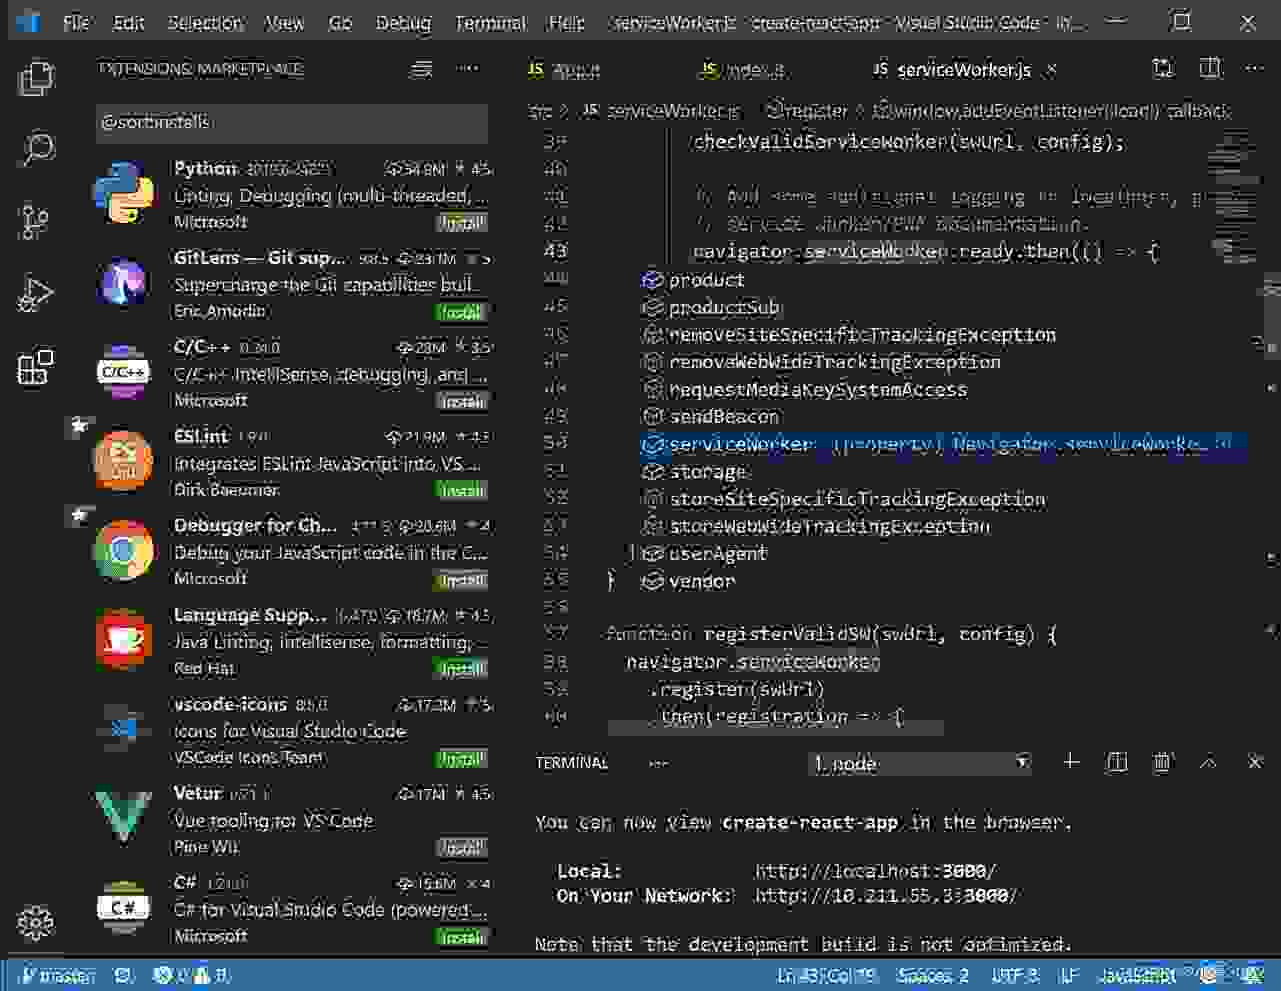The image size is (1281, 991).
Task: Install the Python extension
Action: coord(462,222)
